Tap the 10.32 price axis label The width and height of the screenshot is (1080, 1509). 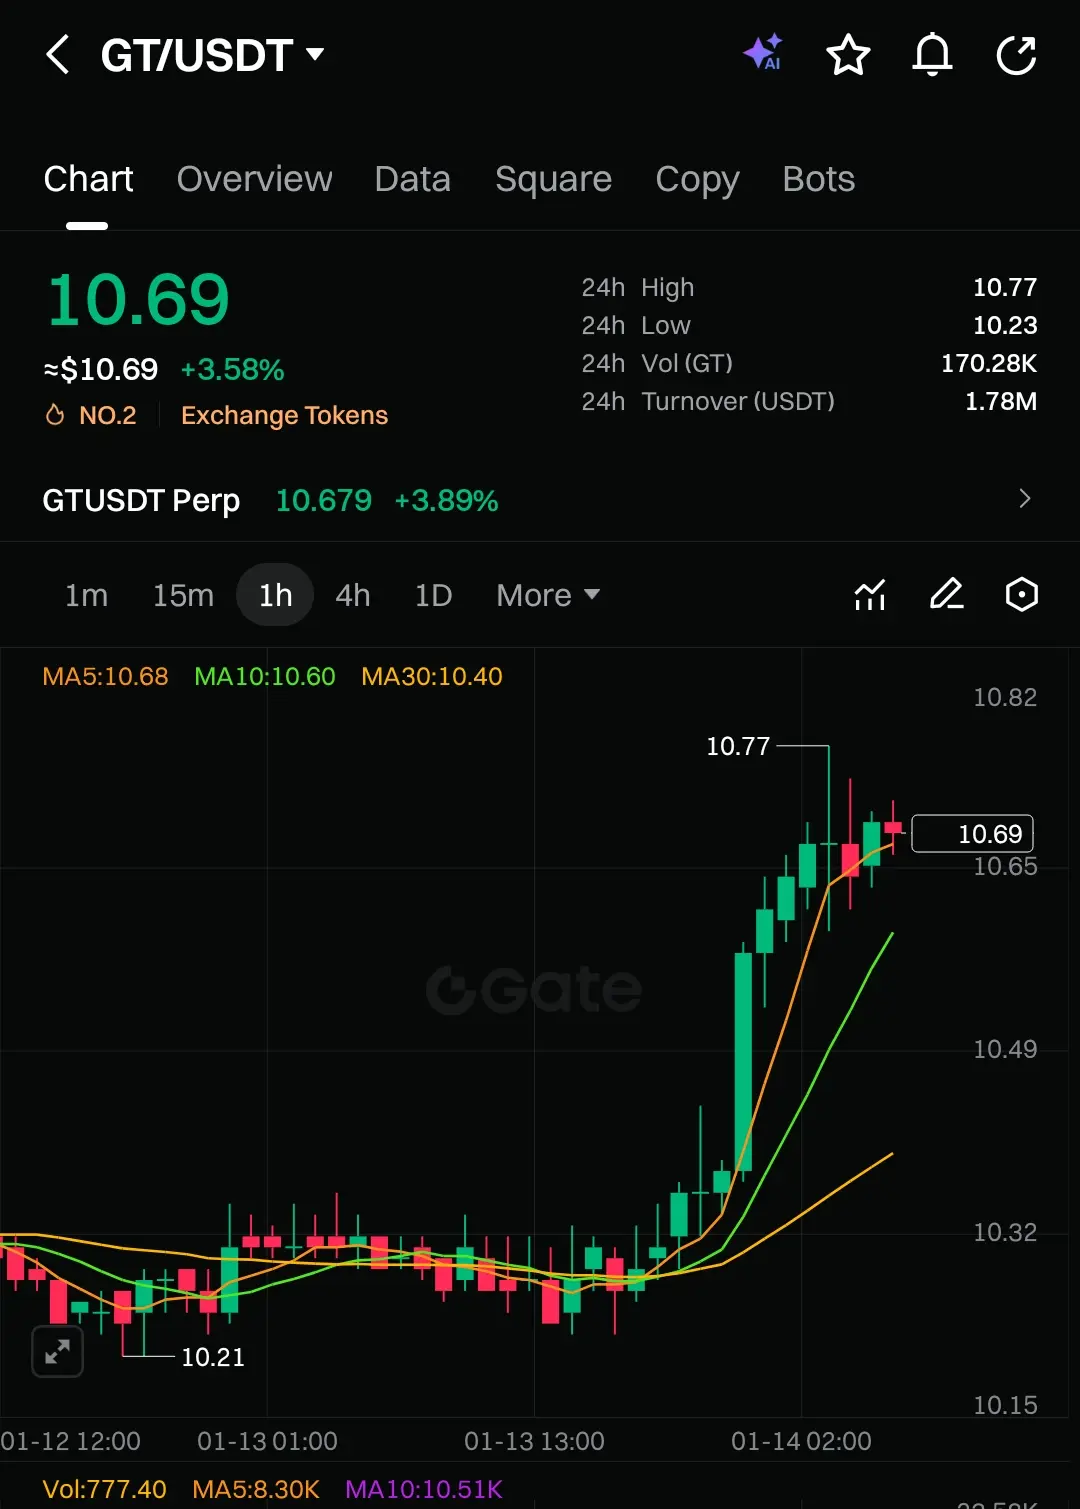pyautogui.click(x=1005, y=1232)
